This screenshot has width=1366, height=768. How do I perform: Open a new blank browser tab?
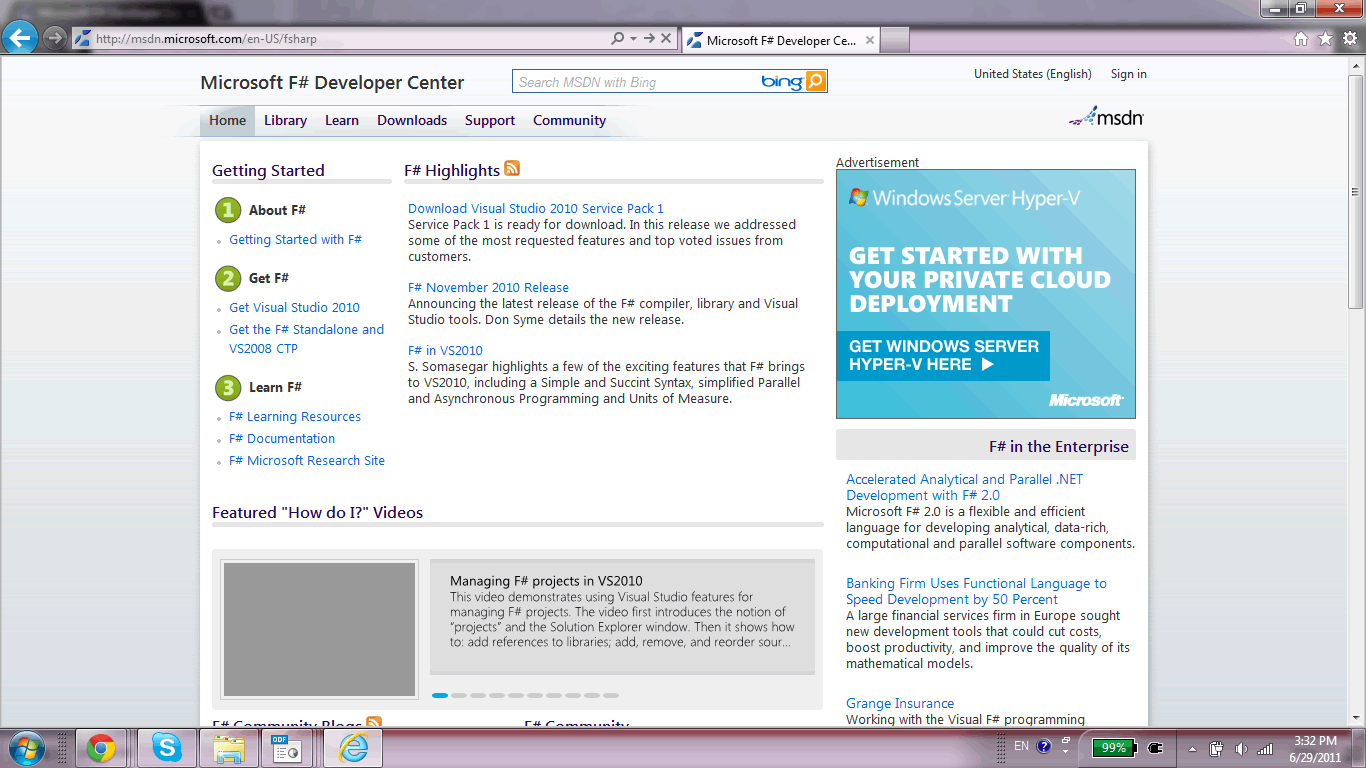(x=895, y=41)
